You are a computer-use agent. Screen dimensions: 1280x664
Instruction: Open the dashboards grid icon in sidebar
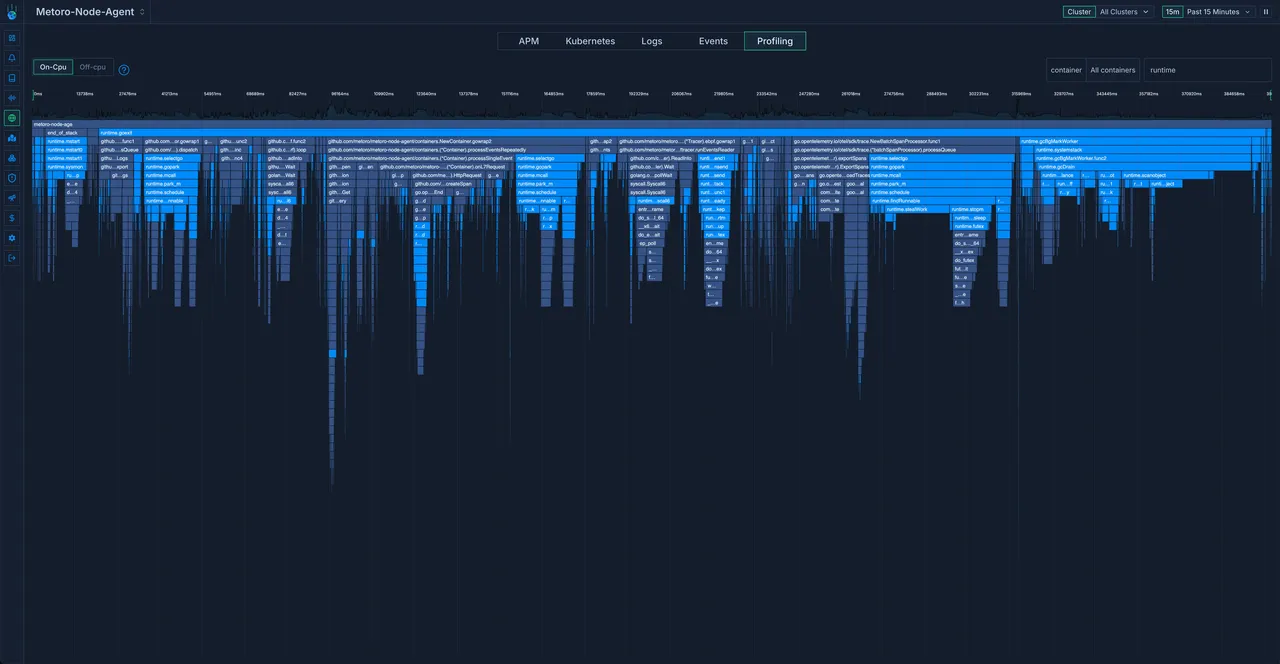click(12, 38)
